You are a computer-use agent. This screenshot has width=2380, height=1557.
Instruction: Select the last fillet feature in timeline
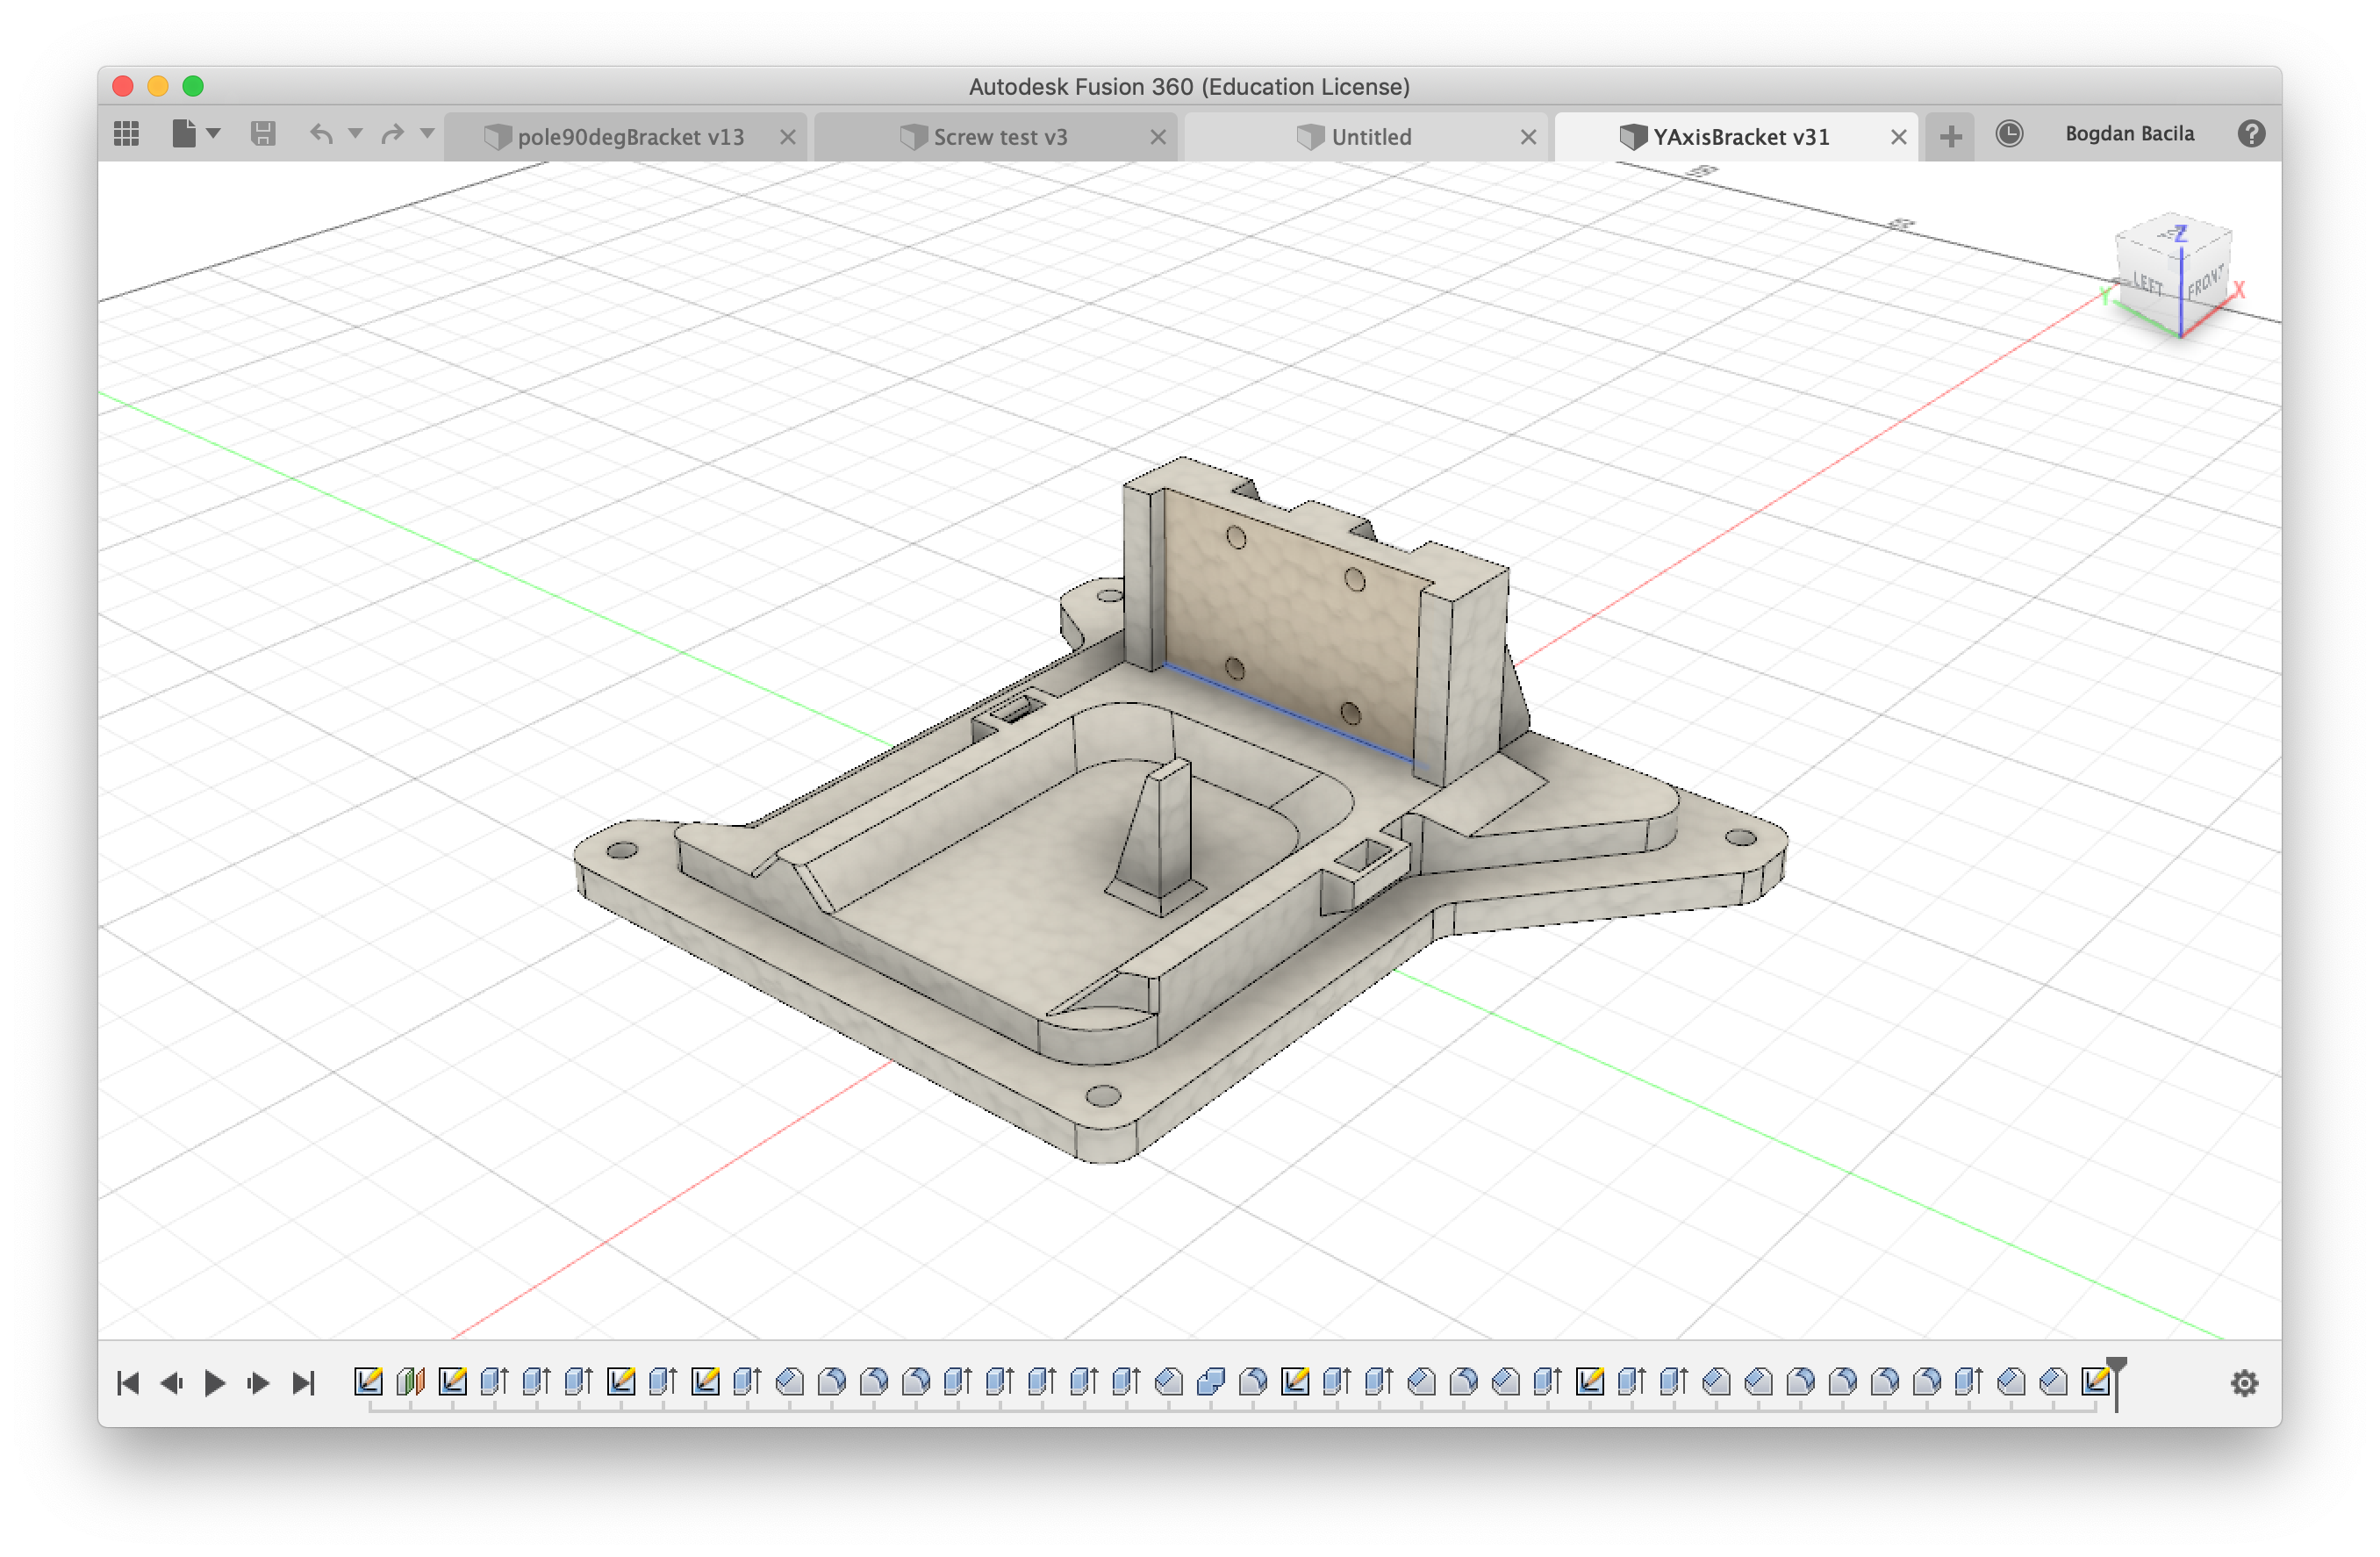[1926, 1382]
